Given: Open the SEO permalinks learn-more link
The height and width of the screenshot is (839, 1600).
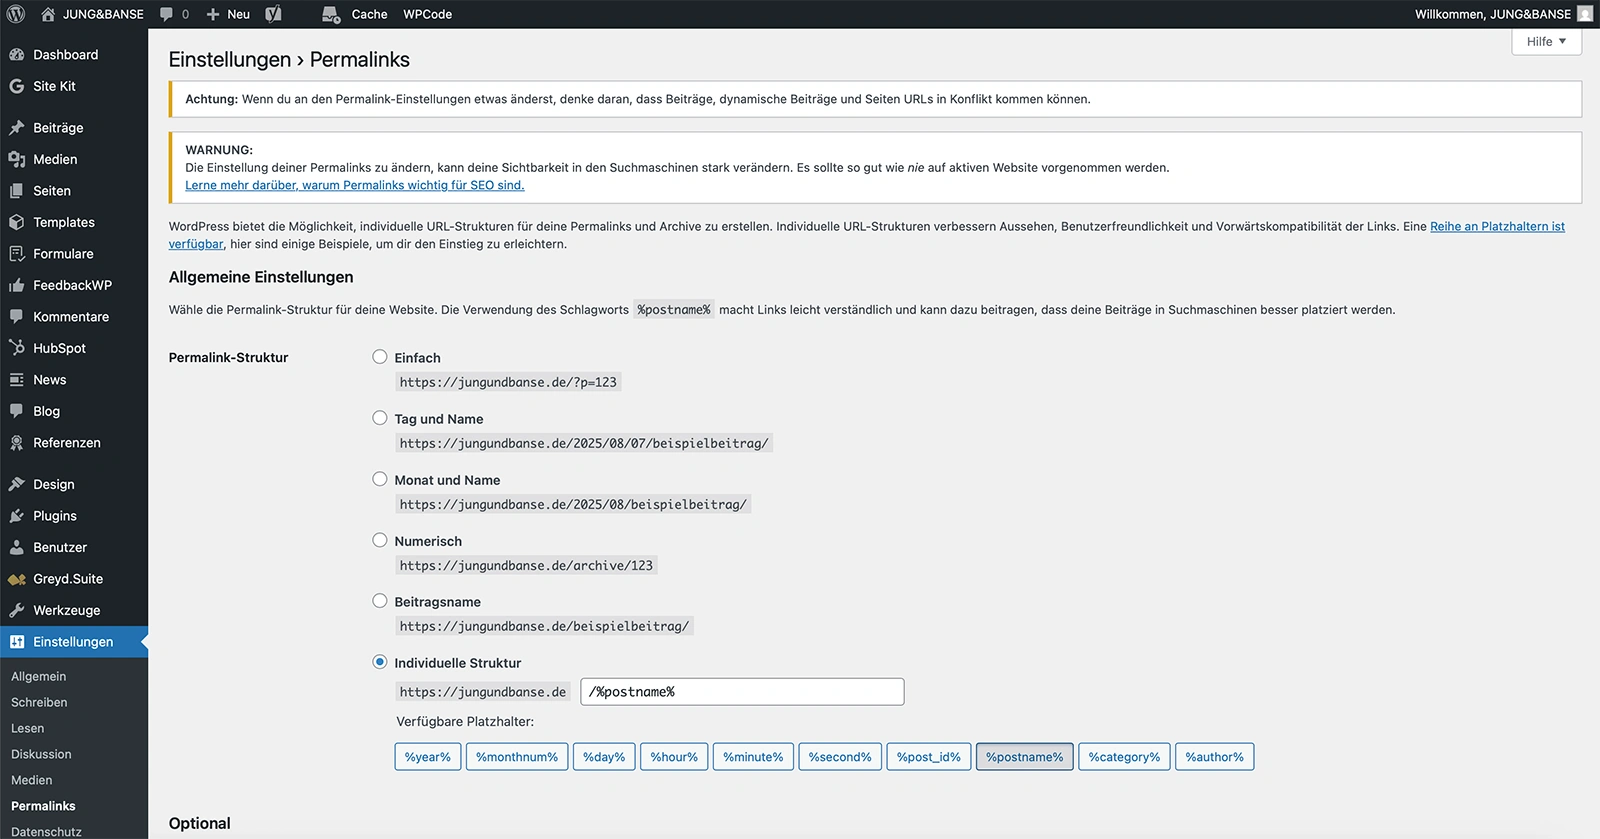Looking at the screenshot, I should click(354, 185).
